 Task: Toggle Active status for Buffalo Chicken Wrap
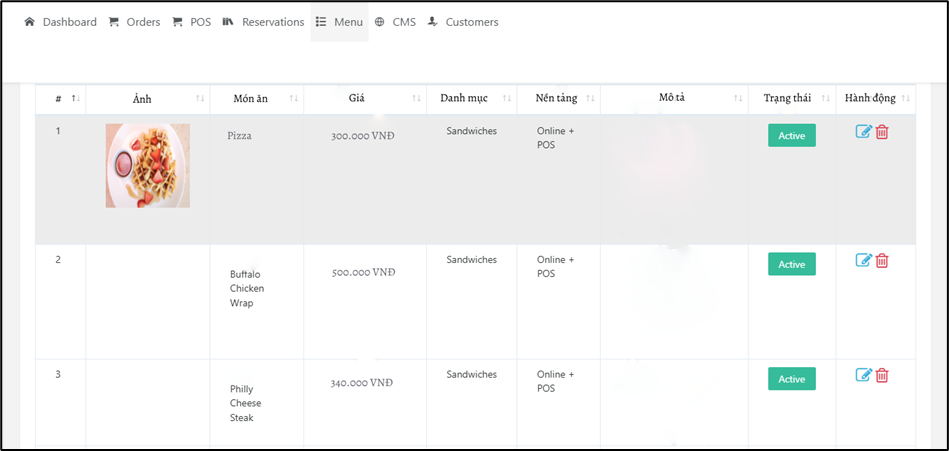[792, 265]
